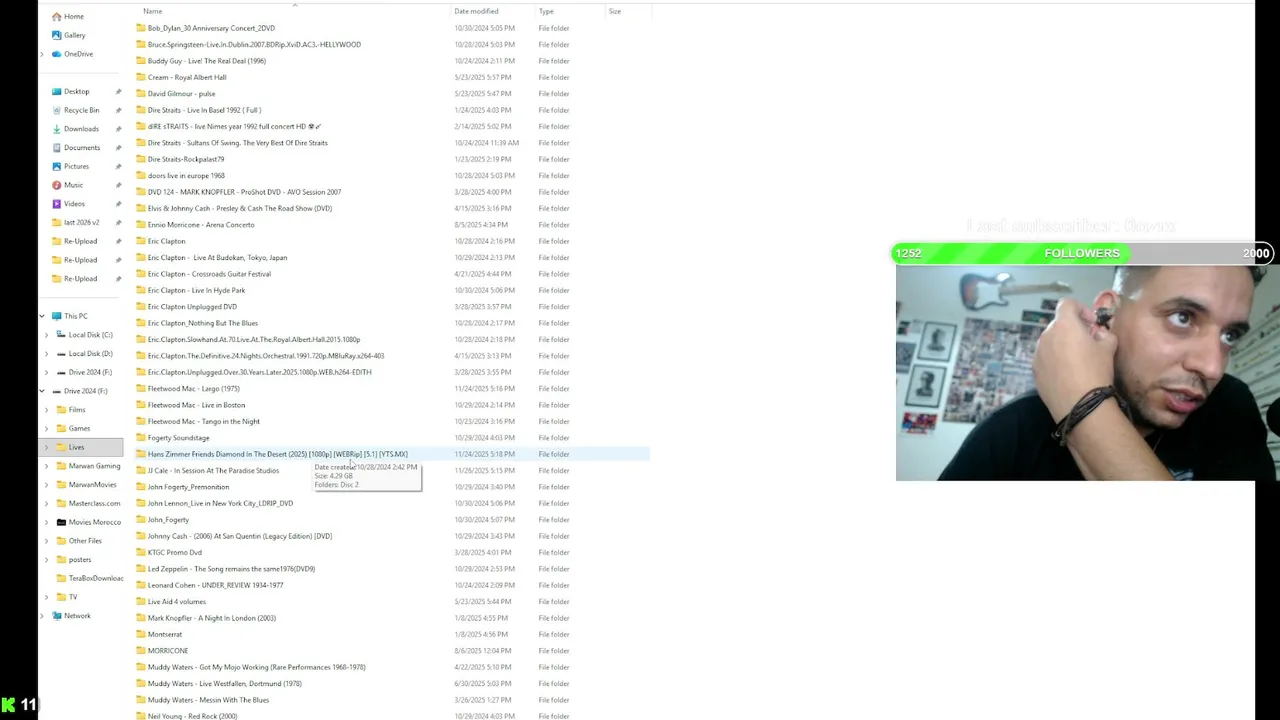The width and height of the screenshot is (1280, 720).
Task: Click the Home icon in the navigation pane
Action: point(56,16)
